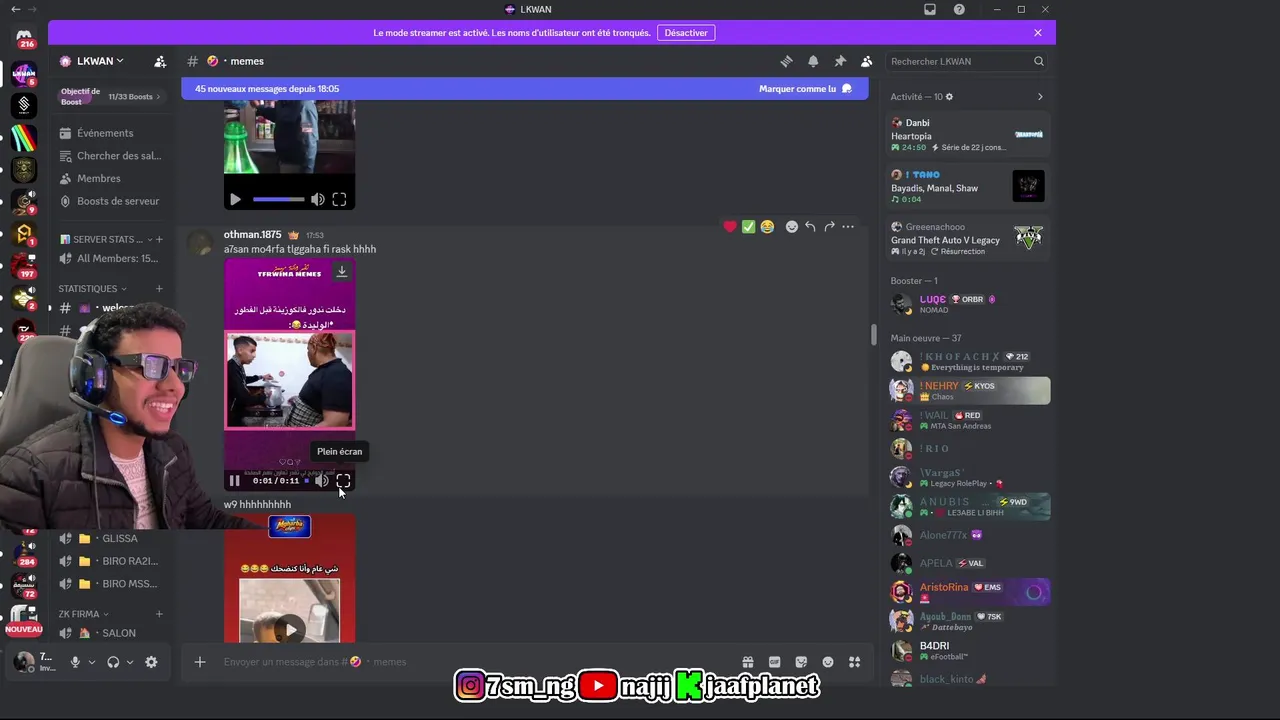Add green check mark reaction to message
This screenshot has width=1280, height=720.
coord(748,227)
